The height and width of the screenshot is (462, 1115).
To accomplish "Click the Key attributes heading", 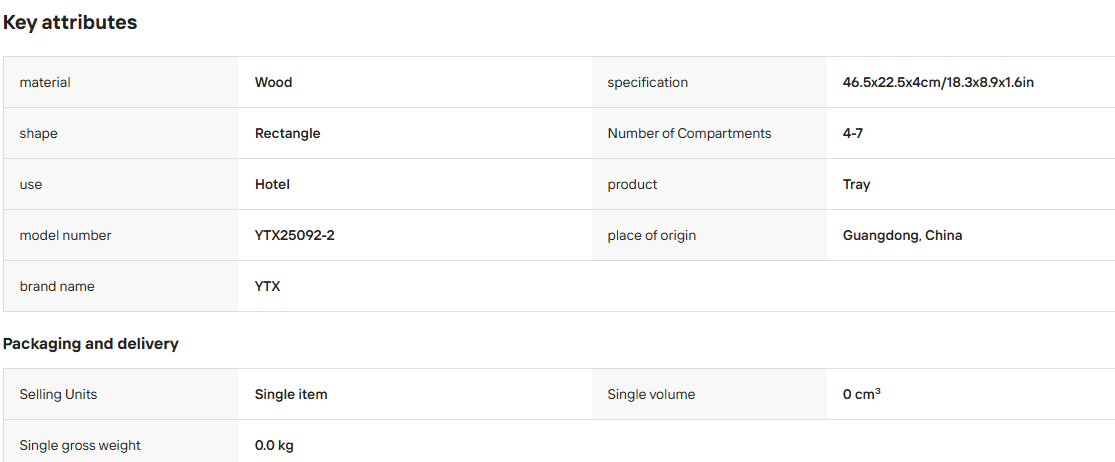I will pyautogui.click(x=70, y=22).
